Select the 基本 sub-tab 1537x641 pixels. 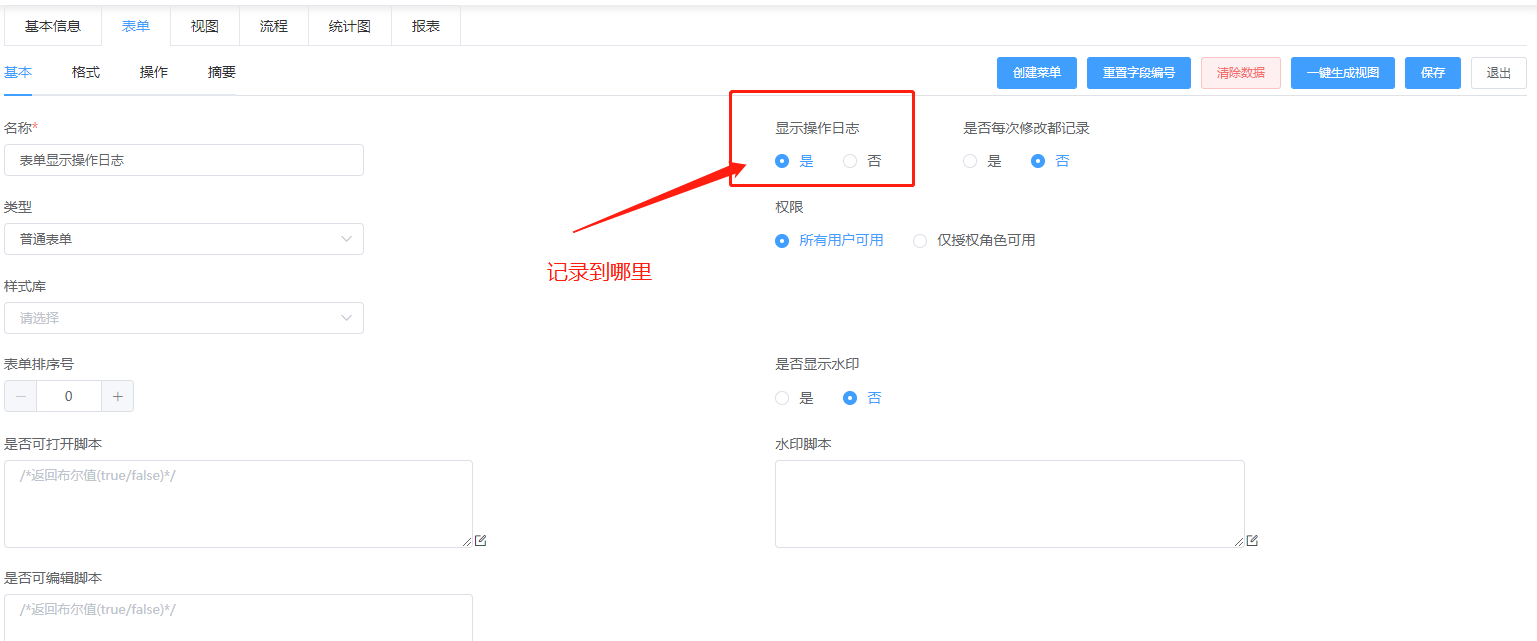coord(18,72)
